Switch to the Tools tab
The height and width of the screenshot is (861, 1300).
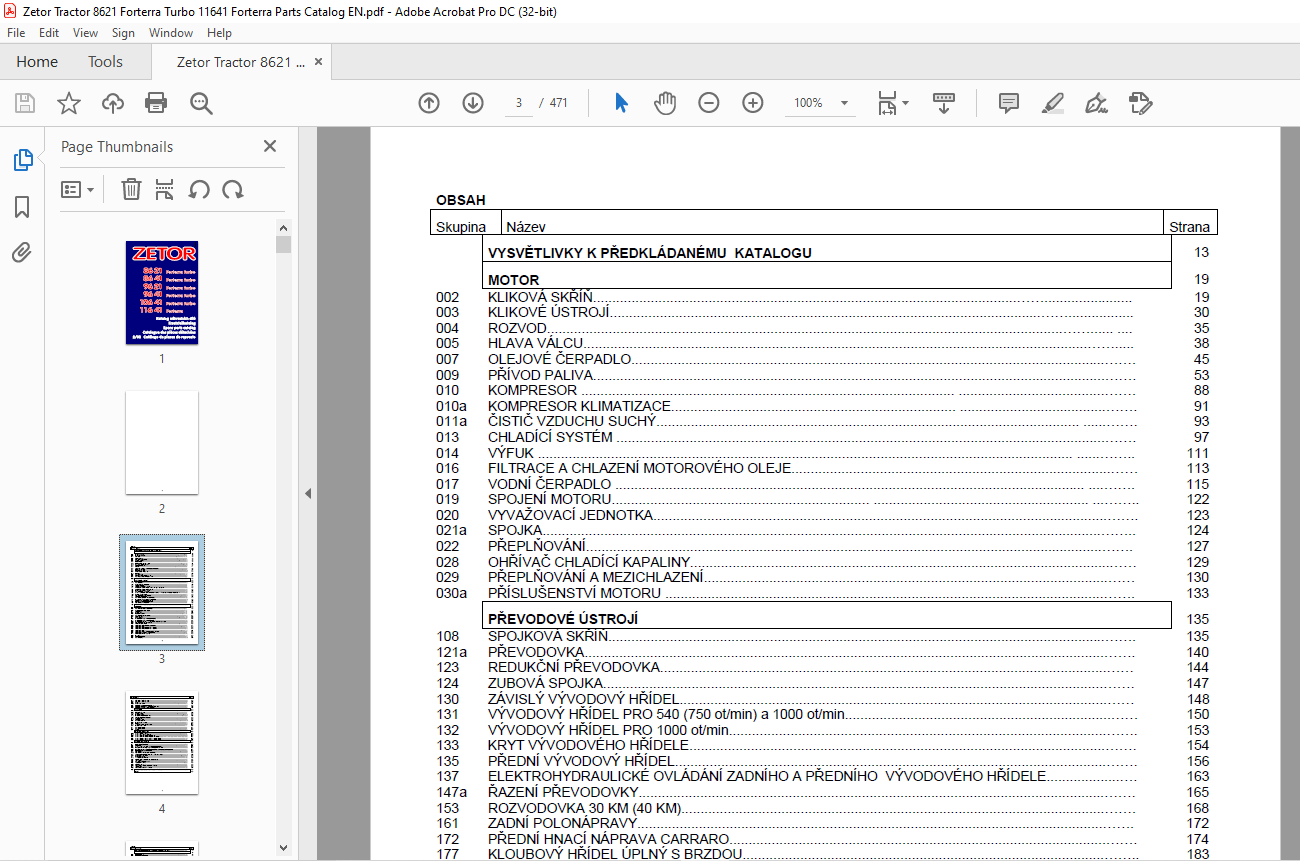tap(105, 62)
